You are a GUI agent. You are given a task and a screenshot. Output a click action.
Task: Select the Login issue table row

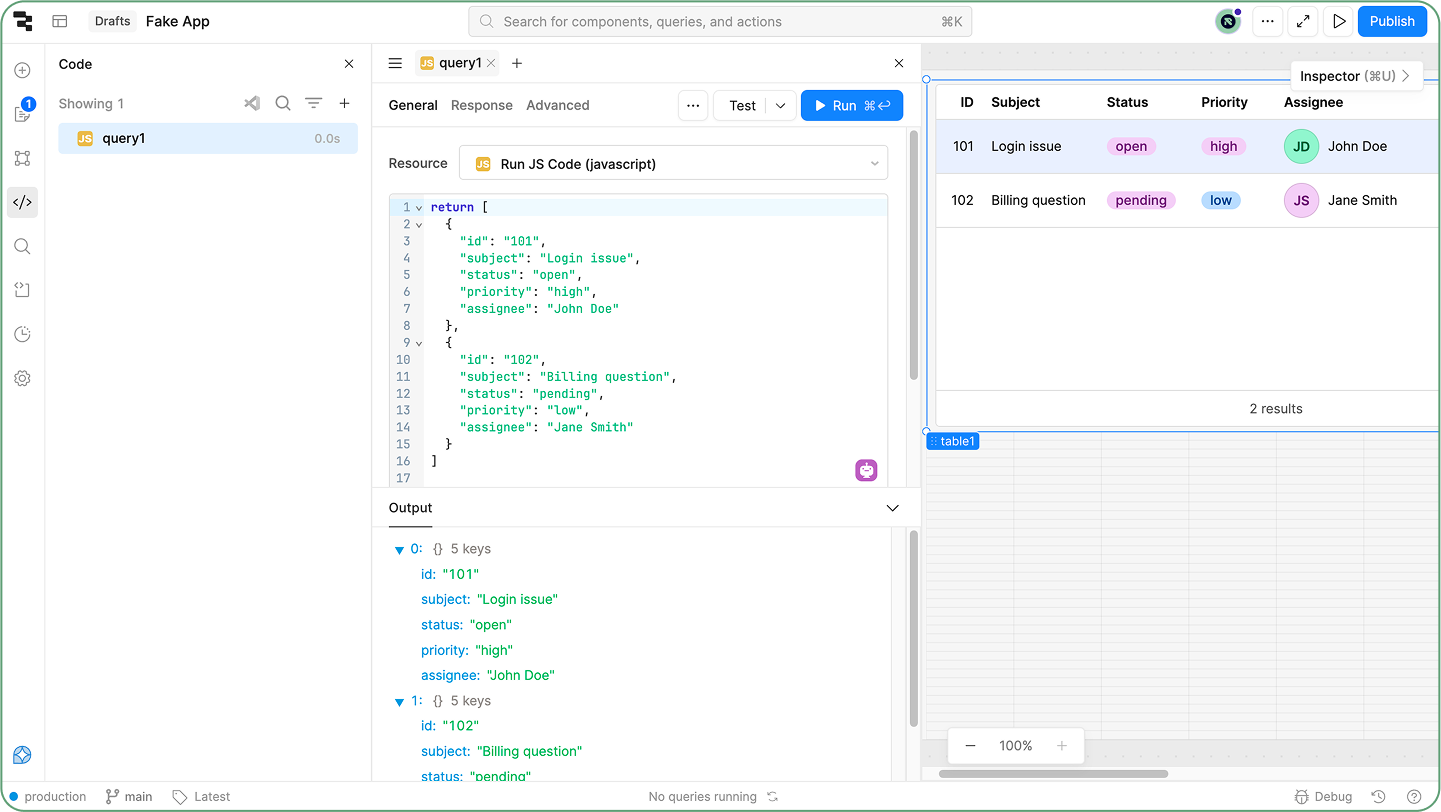tap(1187, 146)
